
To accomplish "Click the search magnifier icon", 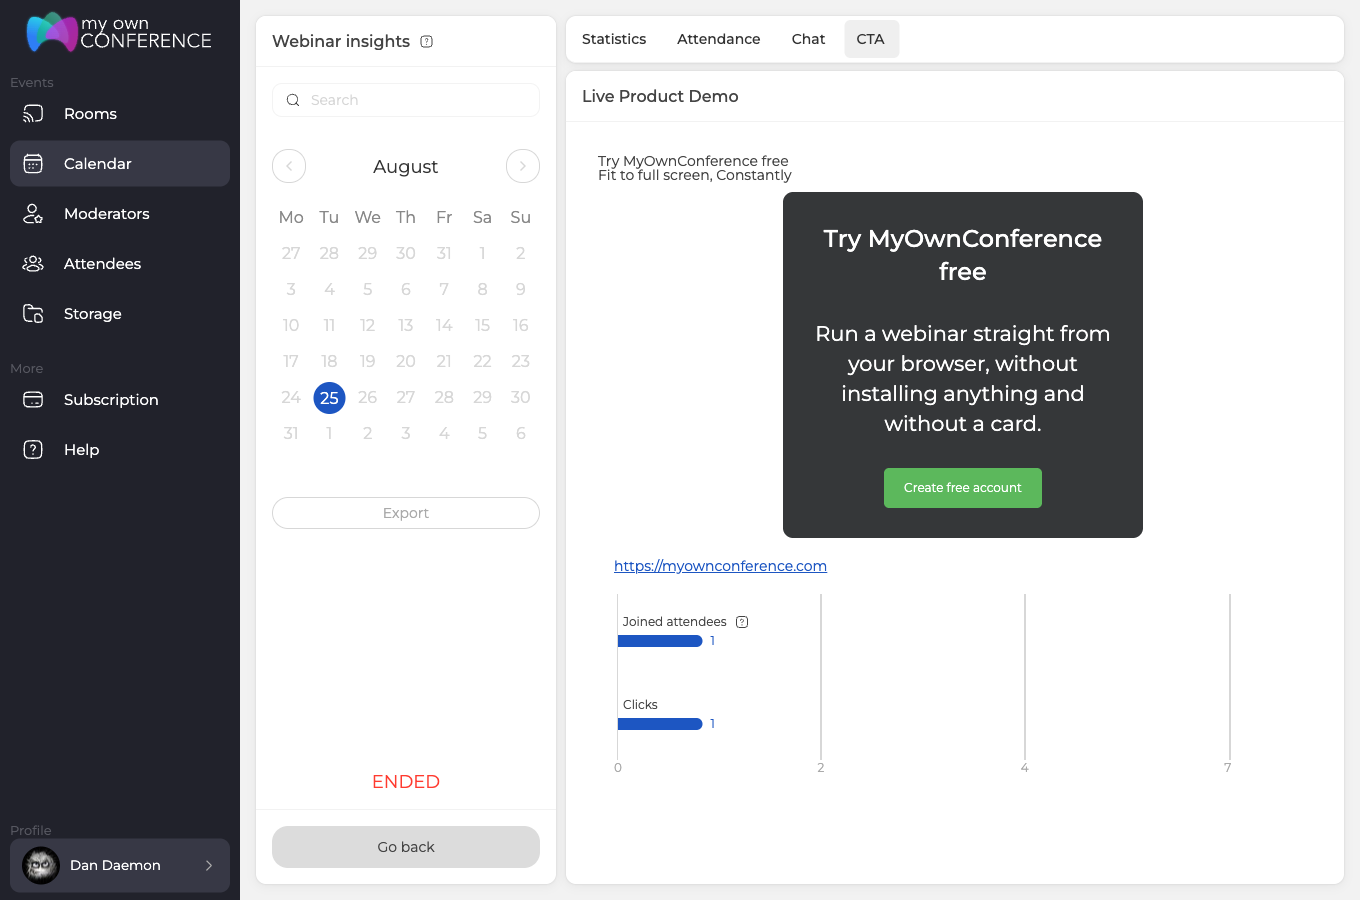I will [293, 100].
